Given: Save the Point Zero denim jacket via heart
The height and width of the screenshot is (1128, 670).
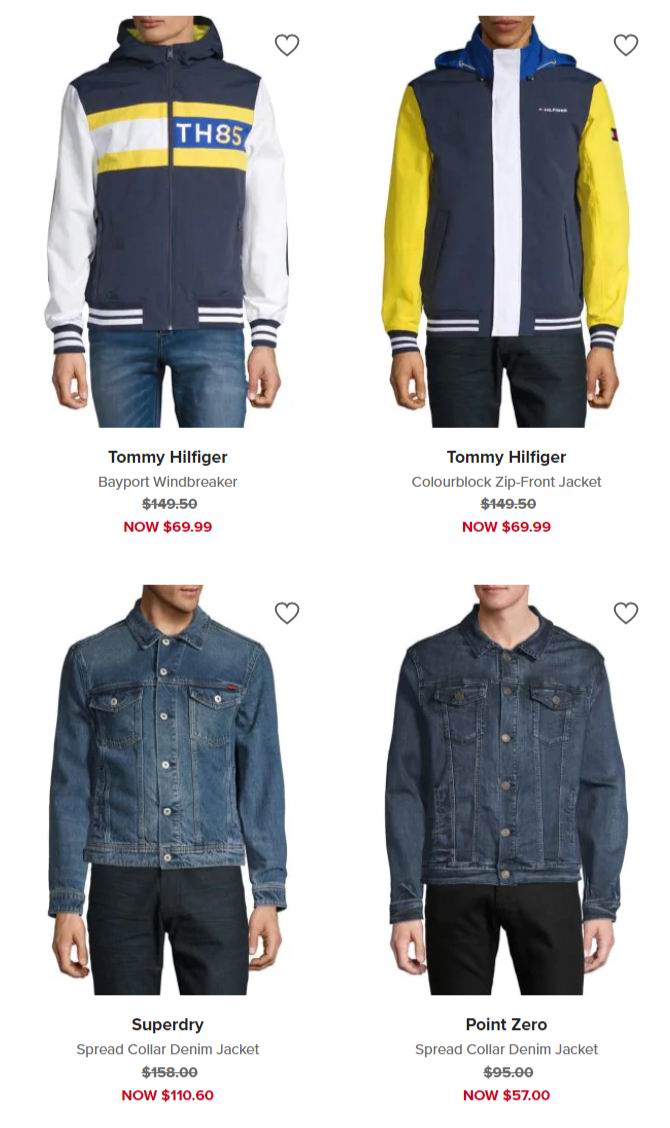Looking at the screenshot, I should click(625, 613).
